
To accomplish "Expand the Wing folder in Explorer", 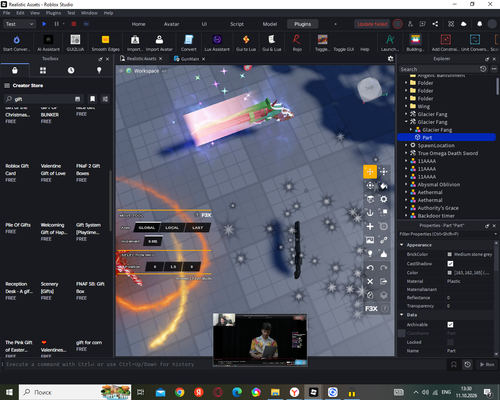I will point(406,106).
